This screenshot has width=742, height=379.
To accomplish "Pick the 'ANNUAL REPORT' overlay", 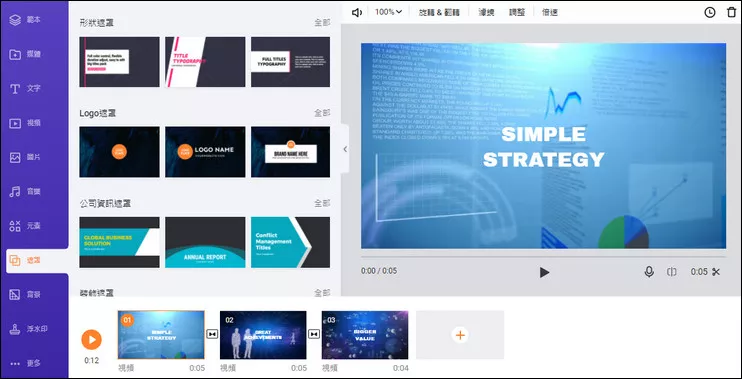I will point(205,242).
